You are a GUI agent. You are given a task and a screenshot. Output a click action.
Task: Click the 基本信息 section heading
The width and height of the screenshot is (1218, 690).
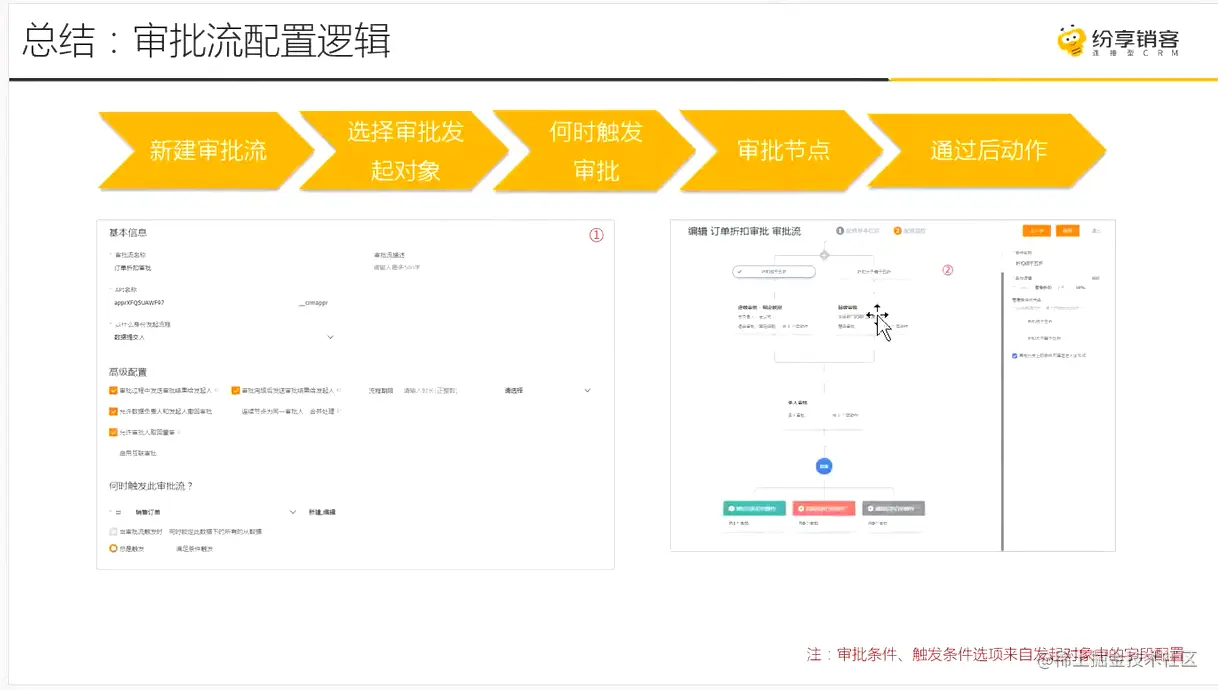(x=128, y=233)
